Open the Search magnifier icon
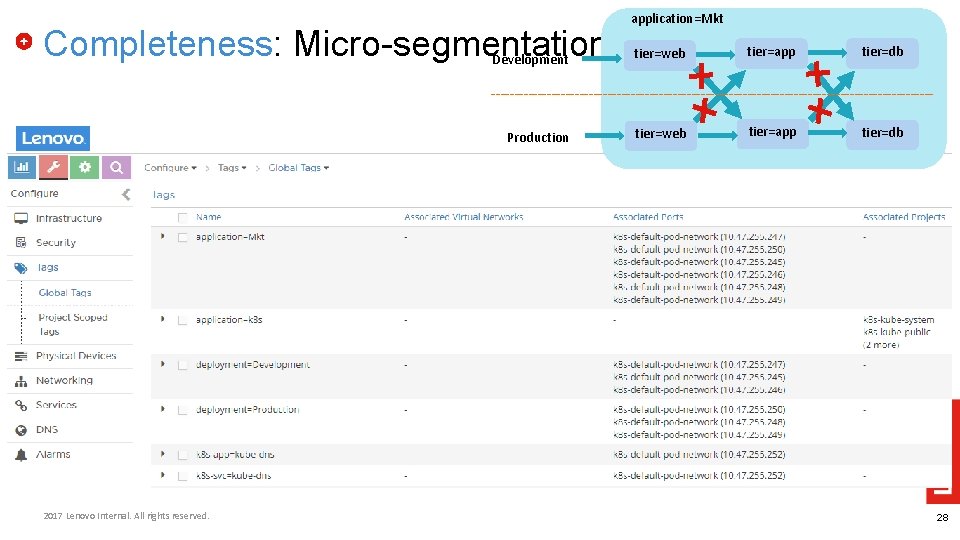 pyautogui.click(x=116, y=167)
